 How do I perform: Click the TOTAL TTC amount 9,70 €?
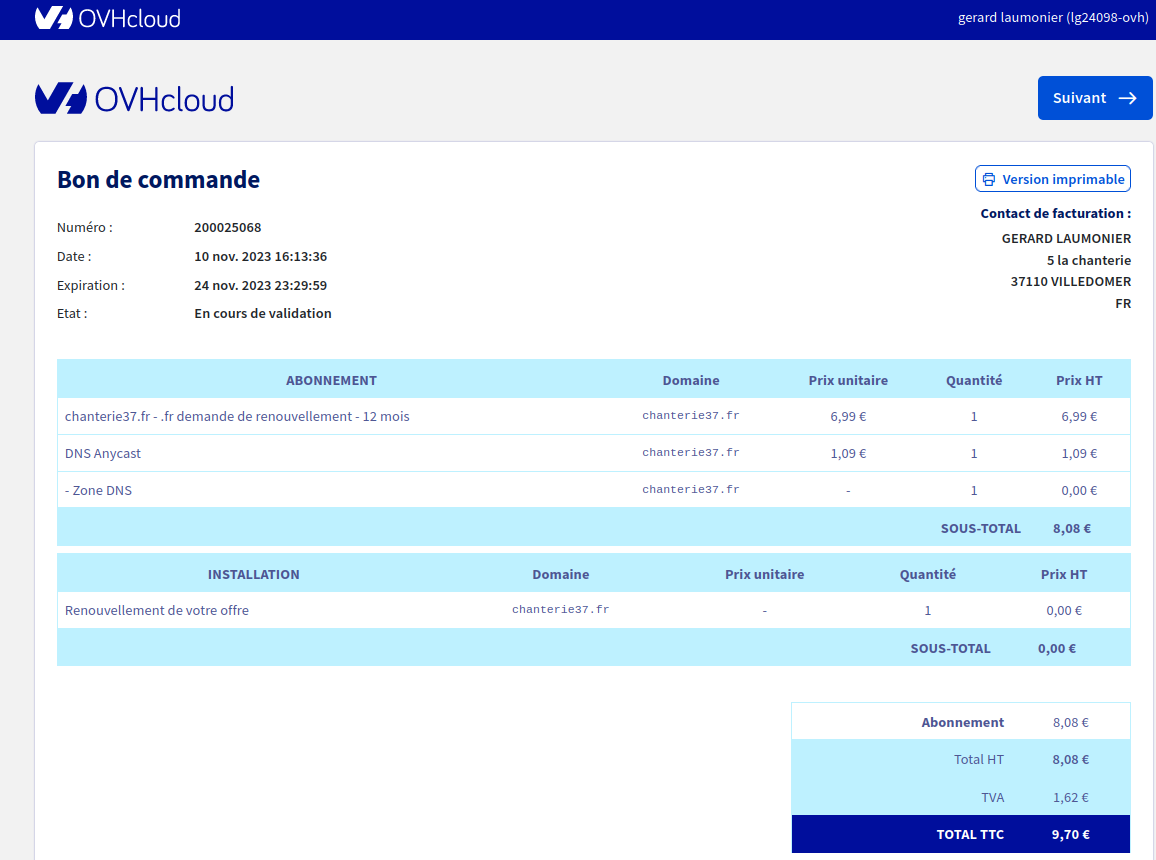click(x=1070, y=834)
